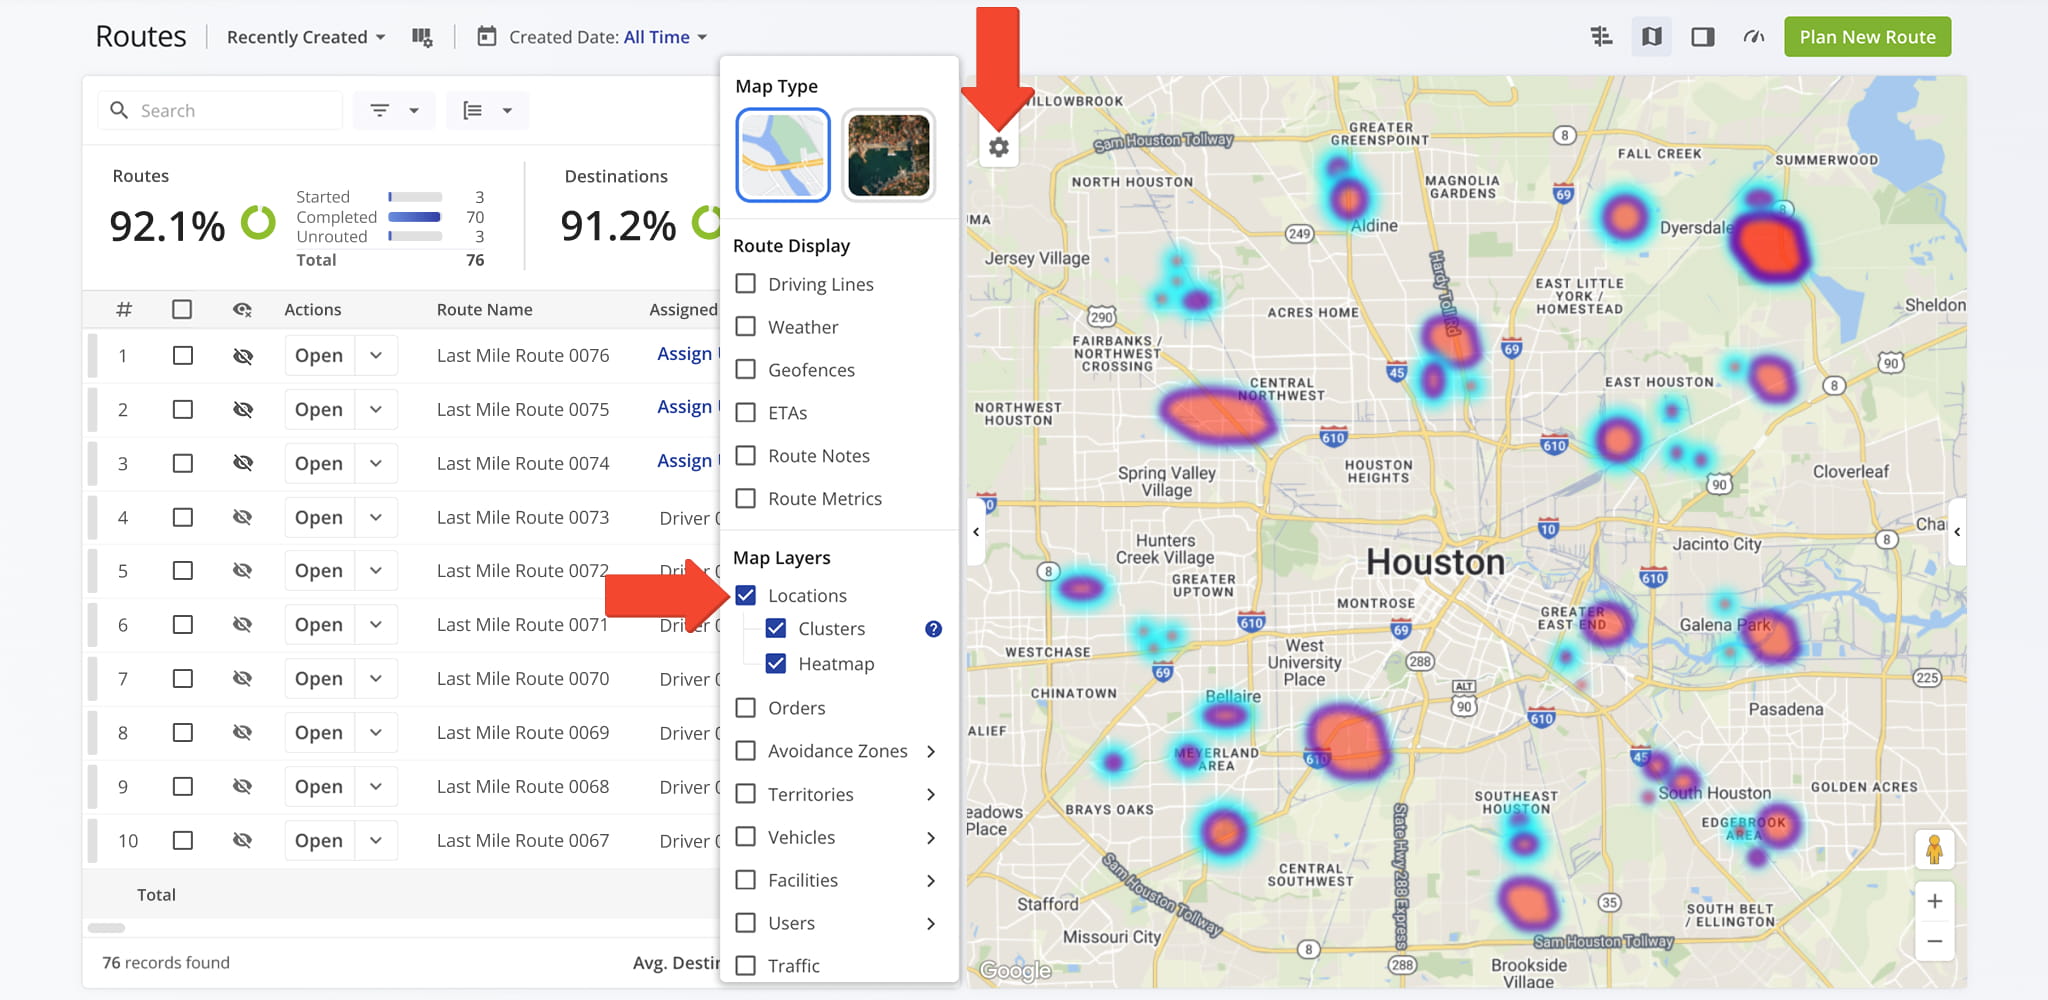Click the map view icon in the header
The width and height of the screenshot is (2048, 1000).
[x=1651, y=37]
